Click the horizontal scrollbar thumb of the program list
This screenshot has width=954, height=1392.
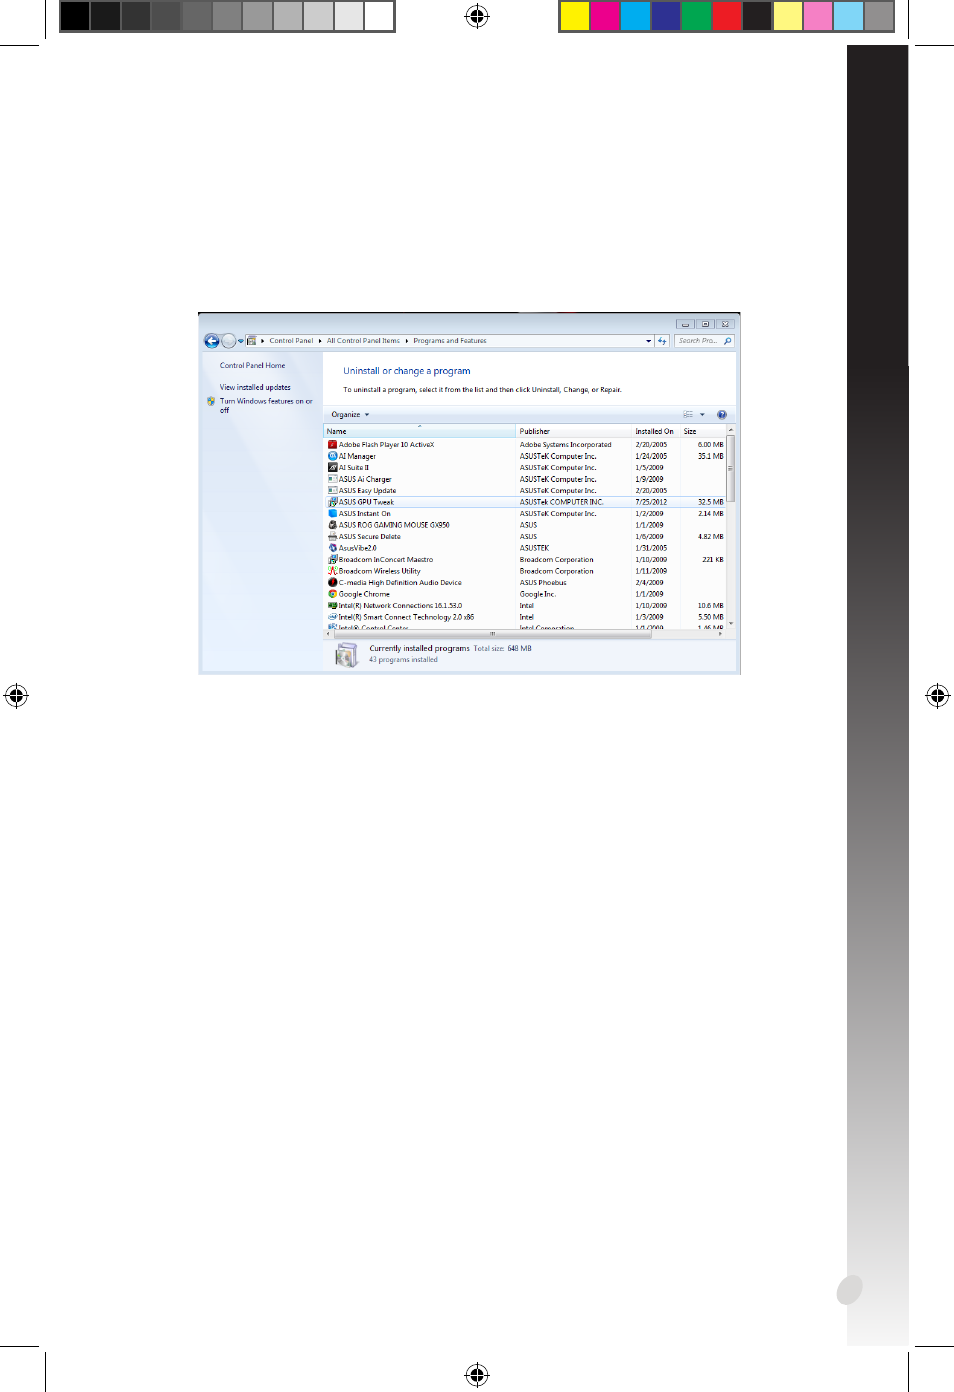coord(492,634)
